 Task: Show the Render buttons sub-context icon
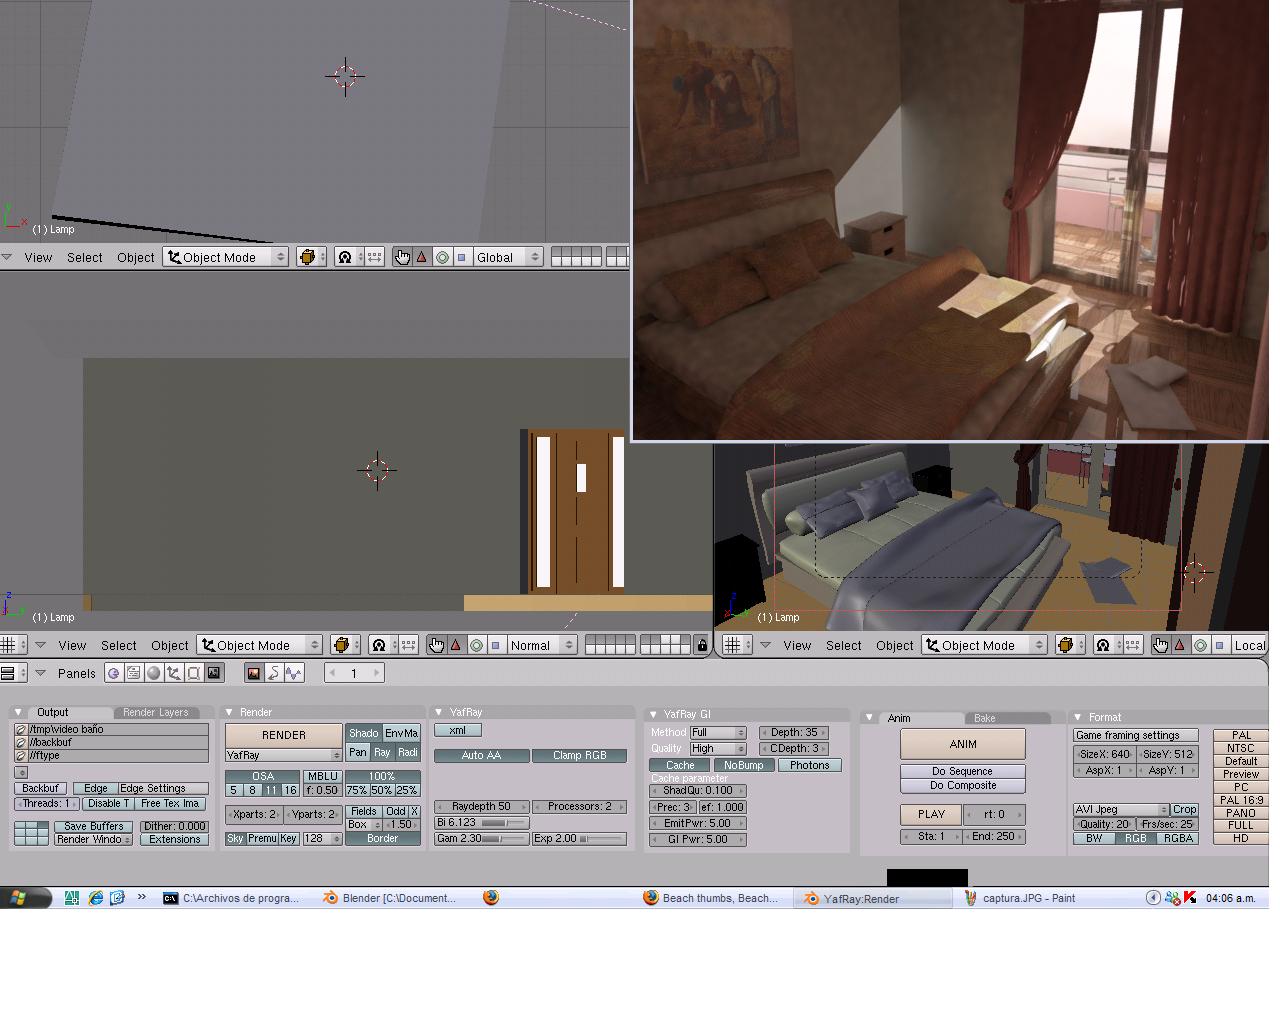254,673
